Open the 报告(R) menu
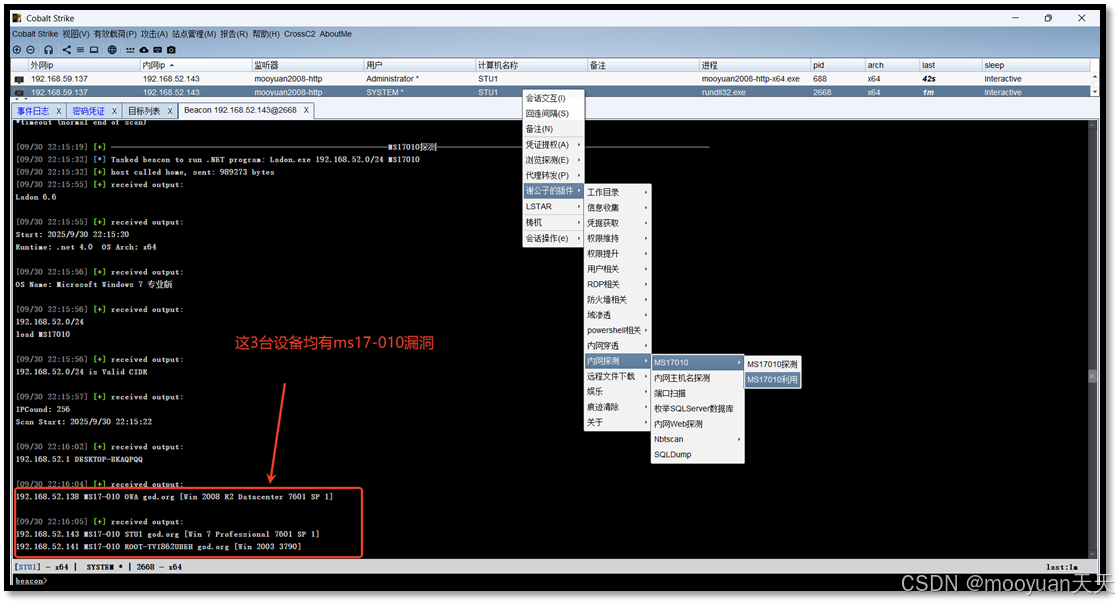The height and width of the screenshot is (604, 1119). pyautogui.click(x=234, y=34)
